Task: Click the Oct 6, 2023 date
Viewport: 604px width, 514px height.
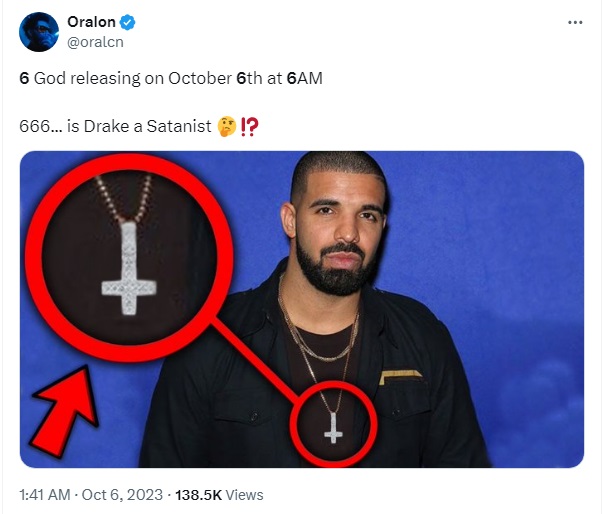Action: (x=122, y=494)
